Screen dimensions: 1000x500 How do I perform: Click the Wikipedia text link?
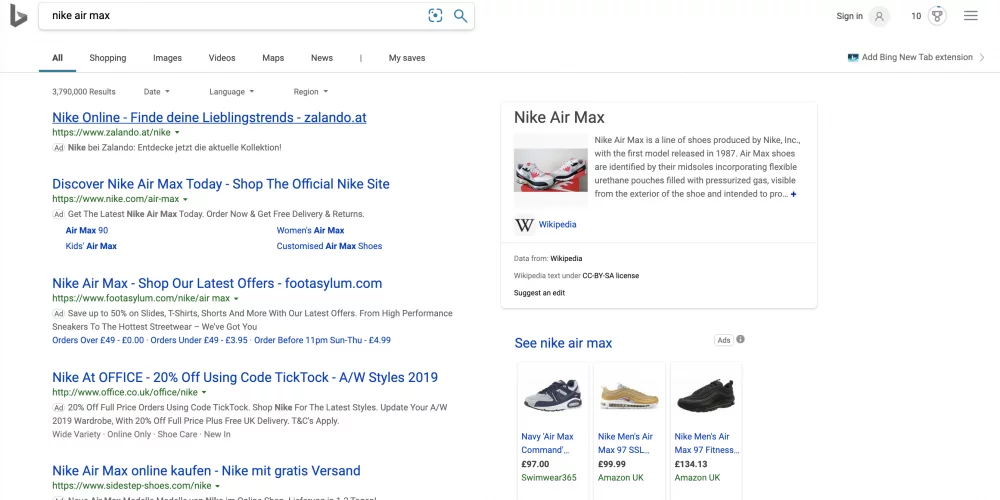tap(557, 224)
